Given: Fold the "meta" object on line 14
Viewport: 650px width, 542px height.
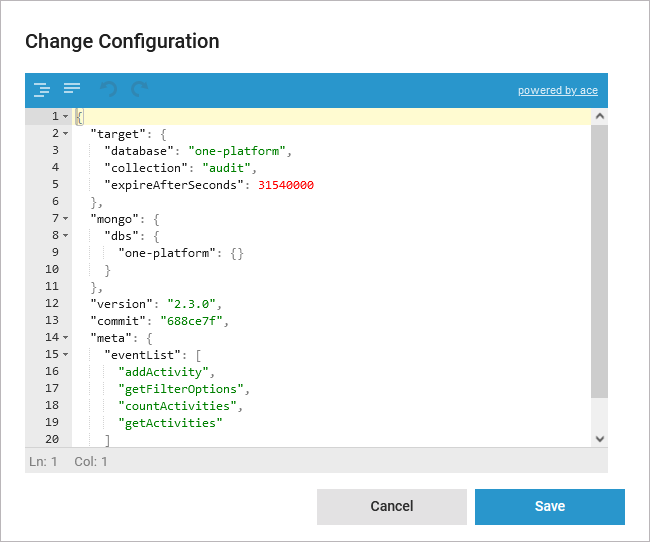Looking at the screenshot, I should pos(65,337).
